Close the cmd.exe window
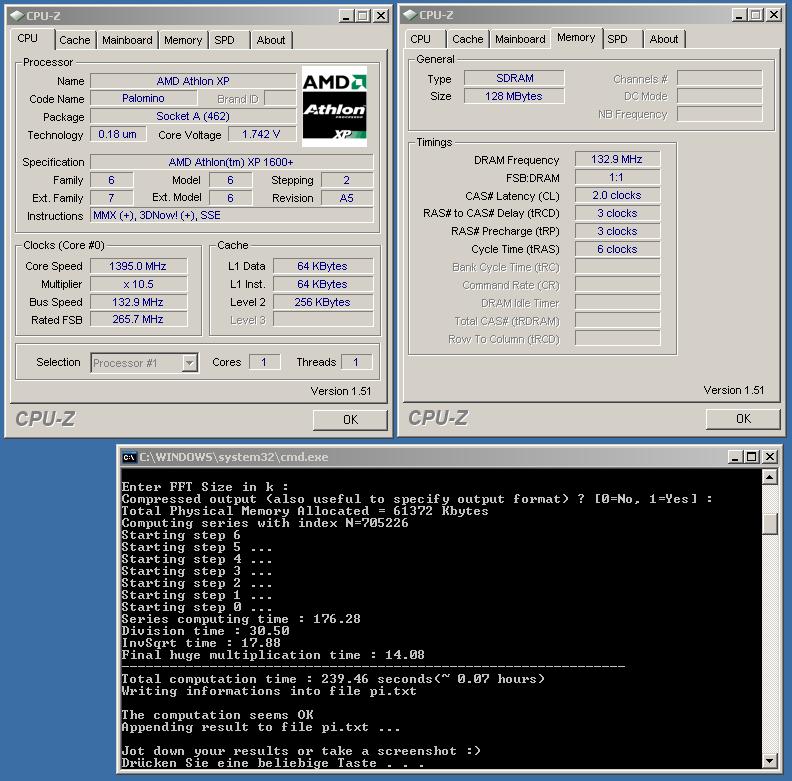Image resolution: width=792 pixels, height=781 pixels. (x=770, y=457)
